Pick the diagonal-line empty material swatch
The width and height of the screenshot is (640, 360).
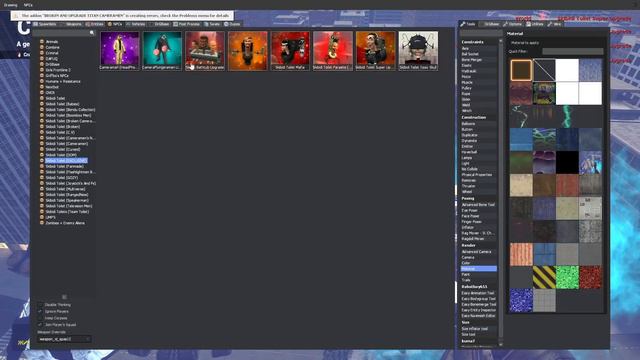[x=544, y=70]
